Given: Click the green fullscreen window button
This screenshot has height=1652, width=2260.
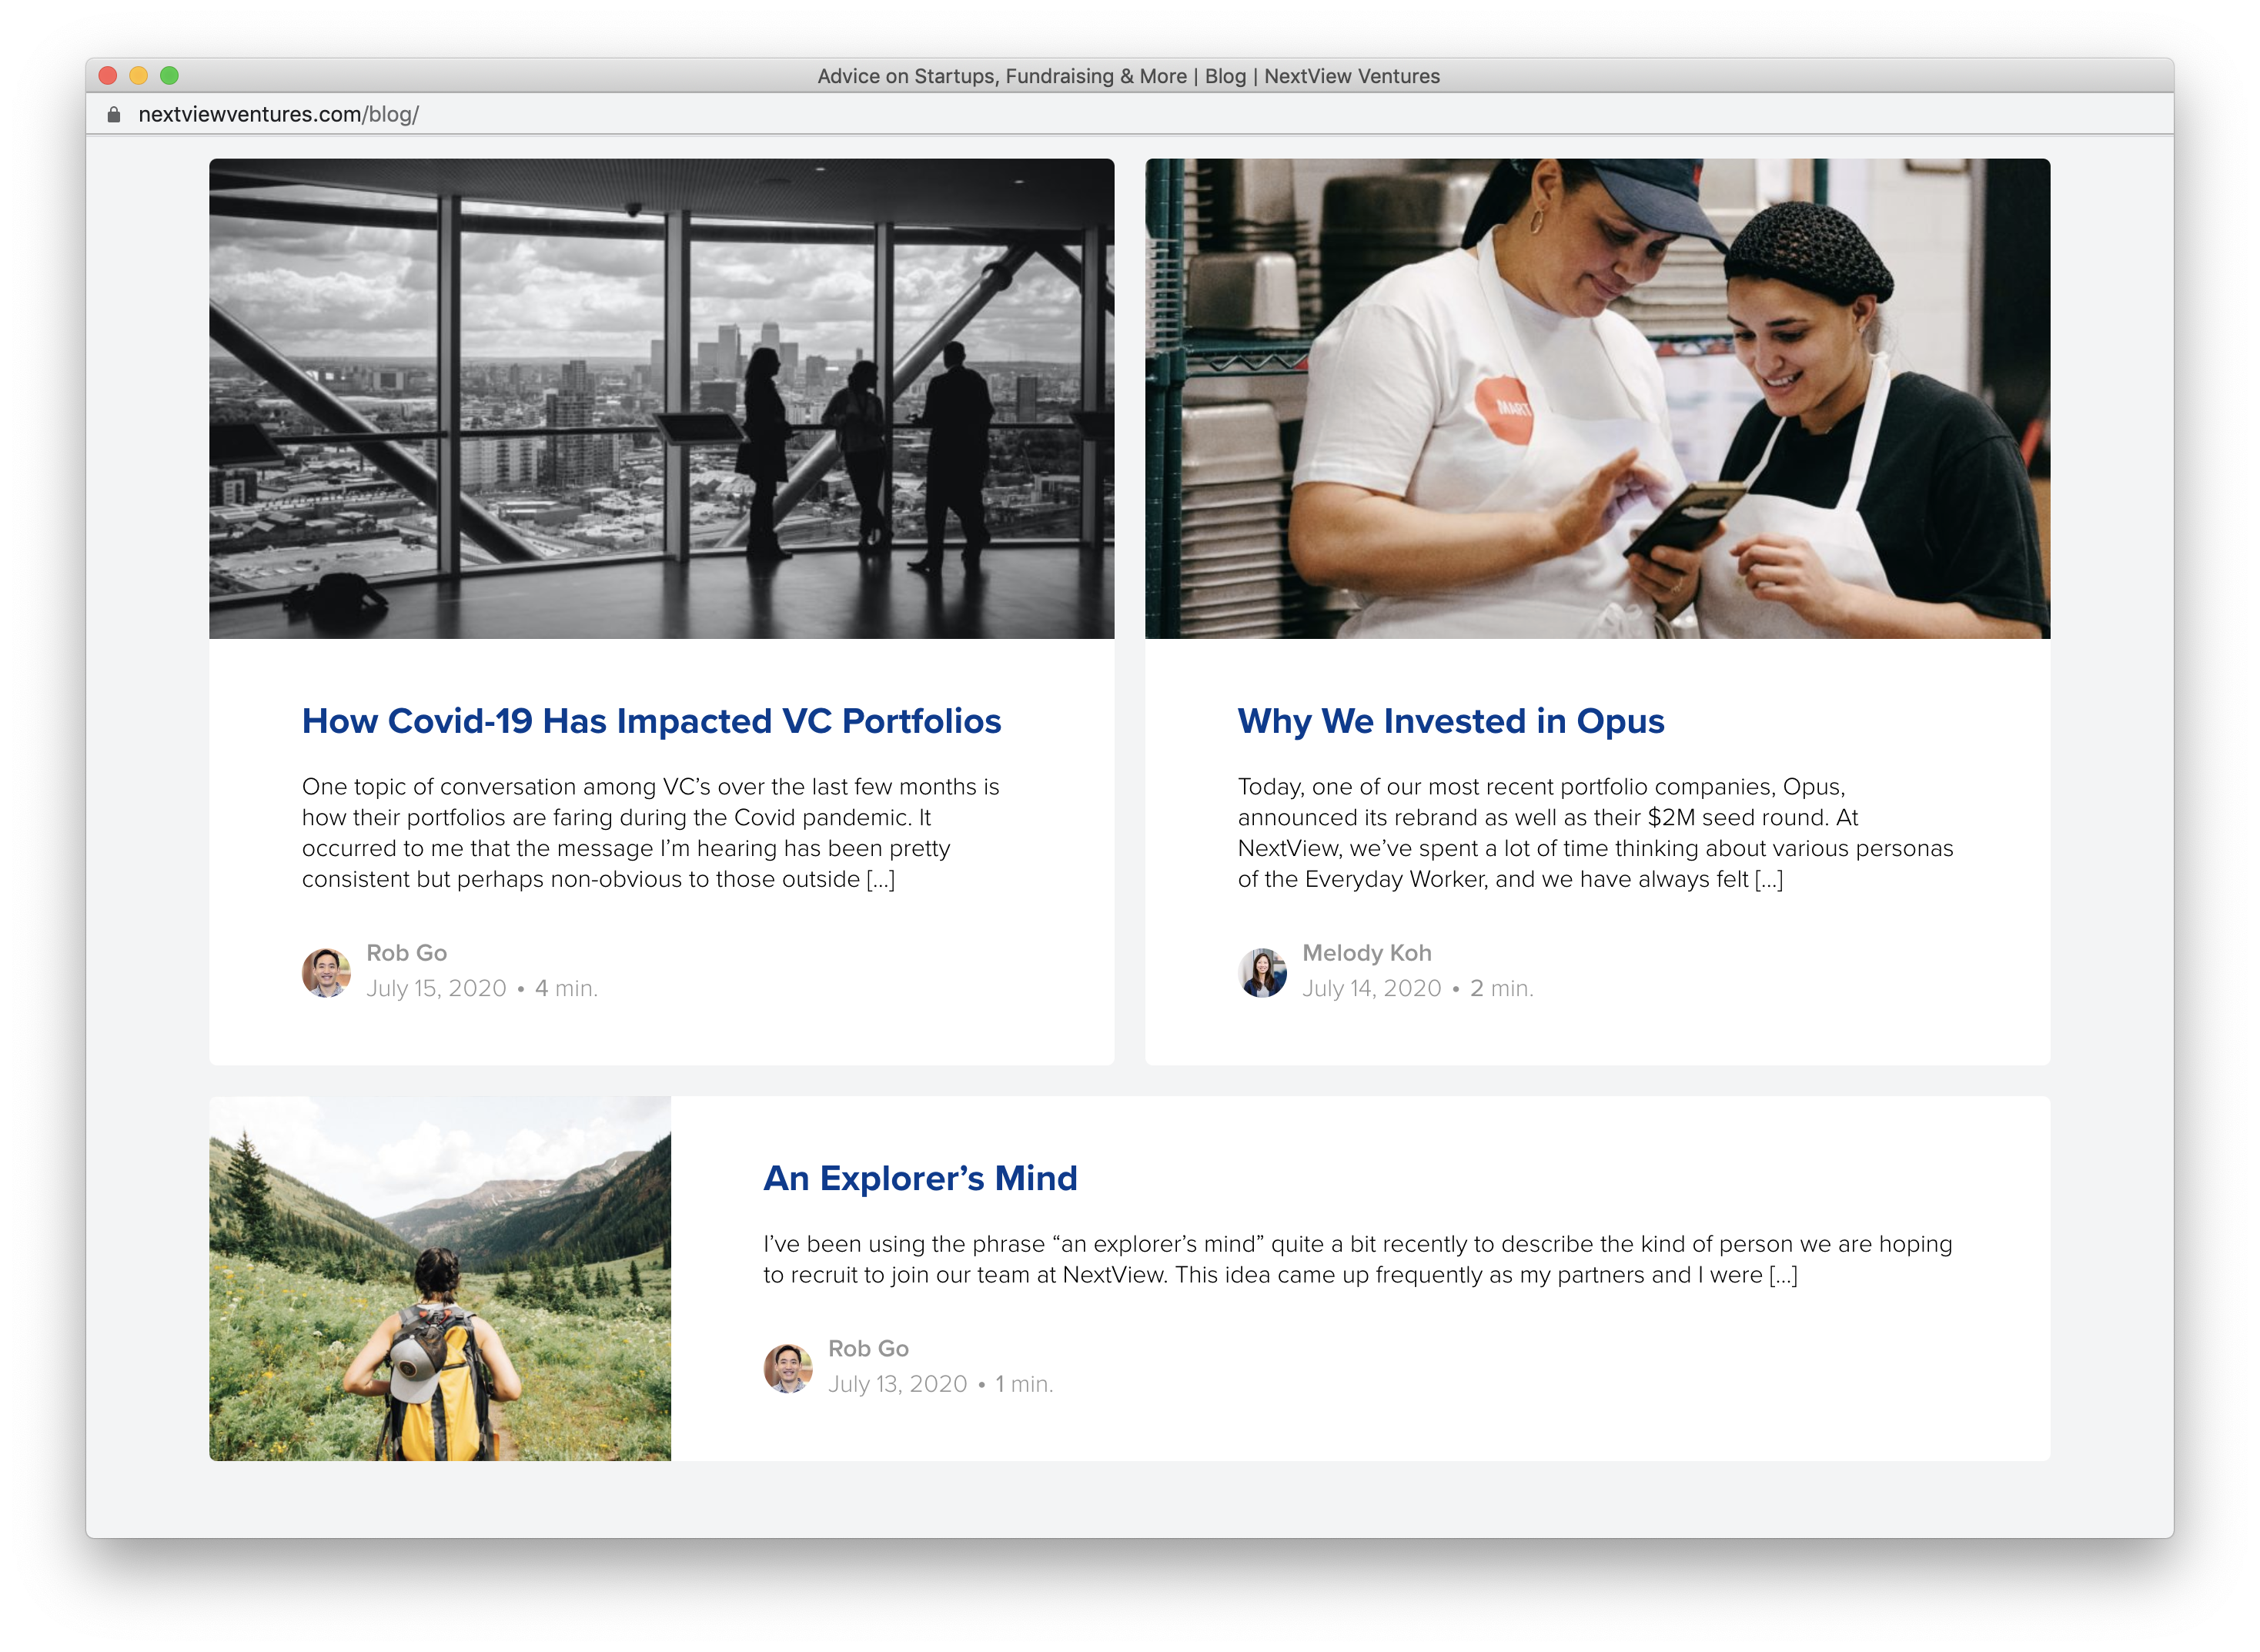Looking at the screenshot, I should (x=170, y=76).
